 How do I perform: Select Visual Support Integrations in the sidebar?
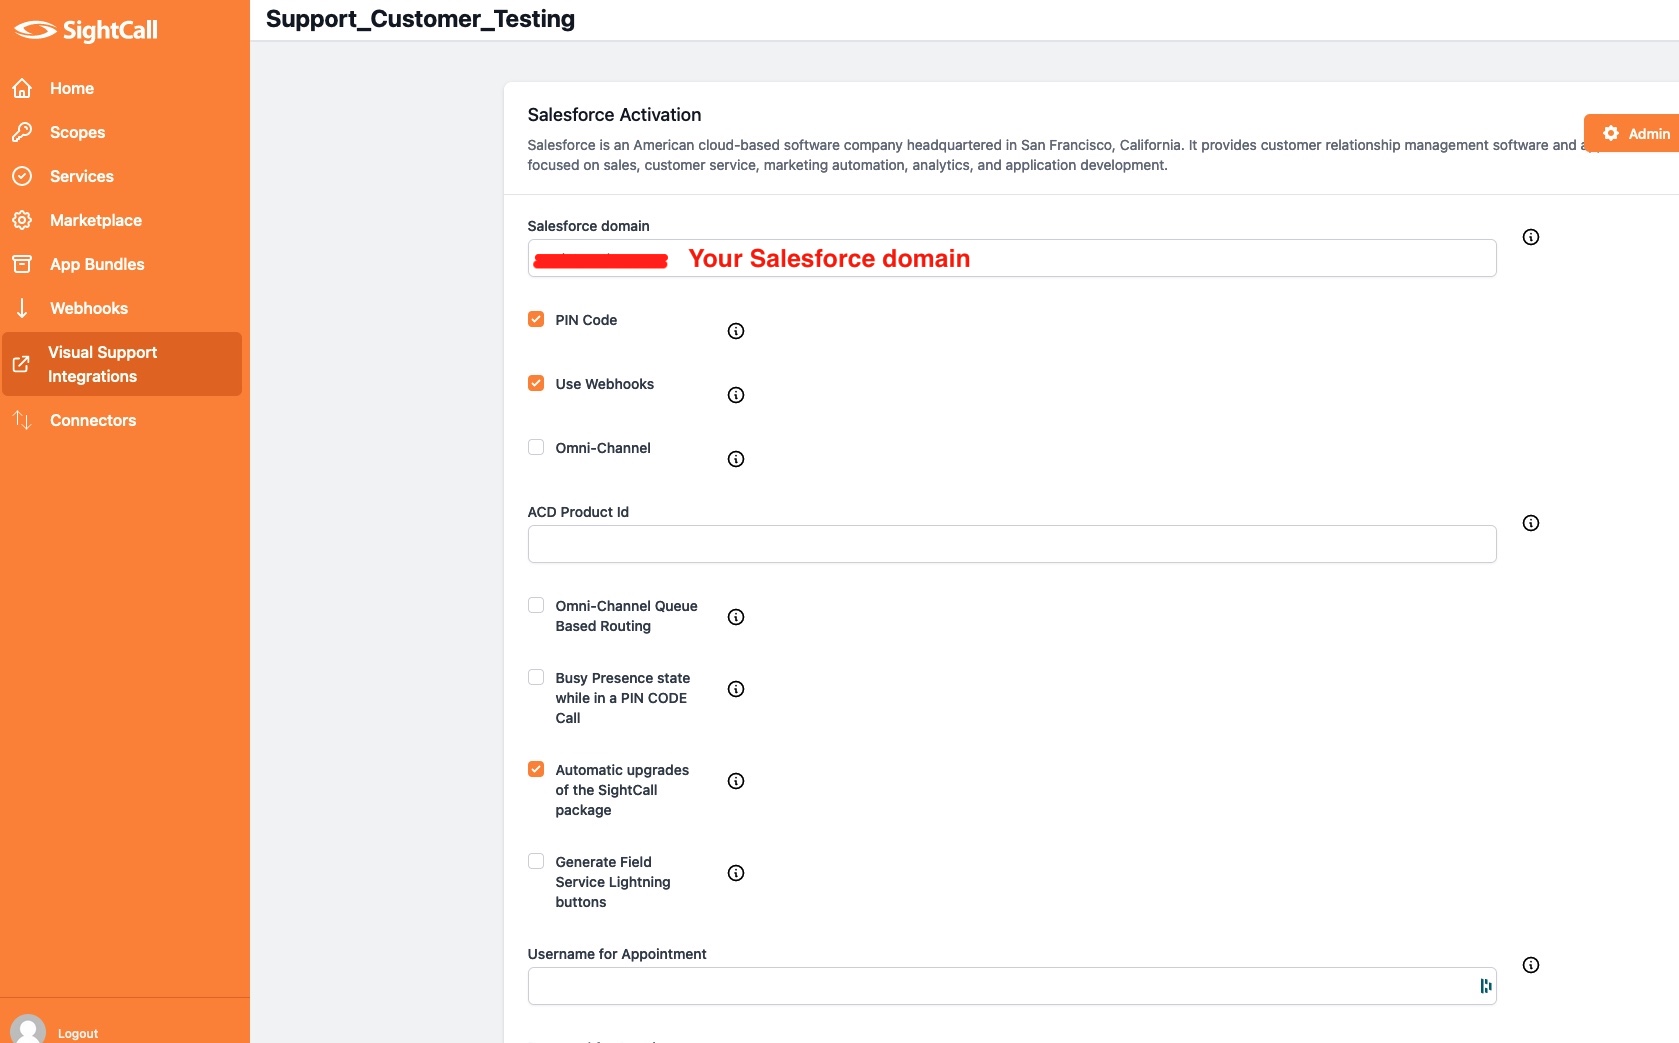122,364
